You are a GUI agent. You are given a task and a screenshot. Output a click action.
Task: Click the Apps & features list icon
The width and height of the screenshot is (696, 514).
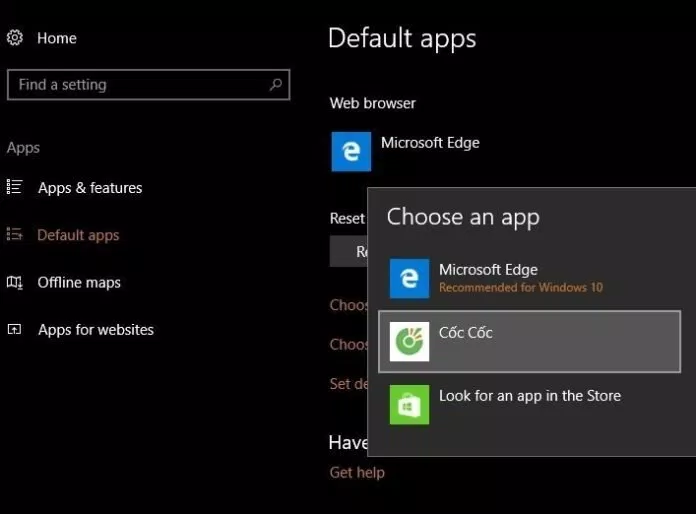point(14,187)
